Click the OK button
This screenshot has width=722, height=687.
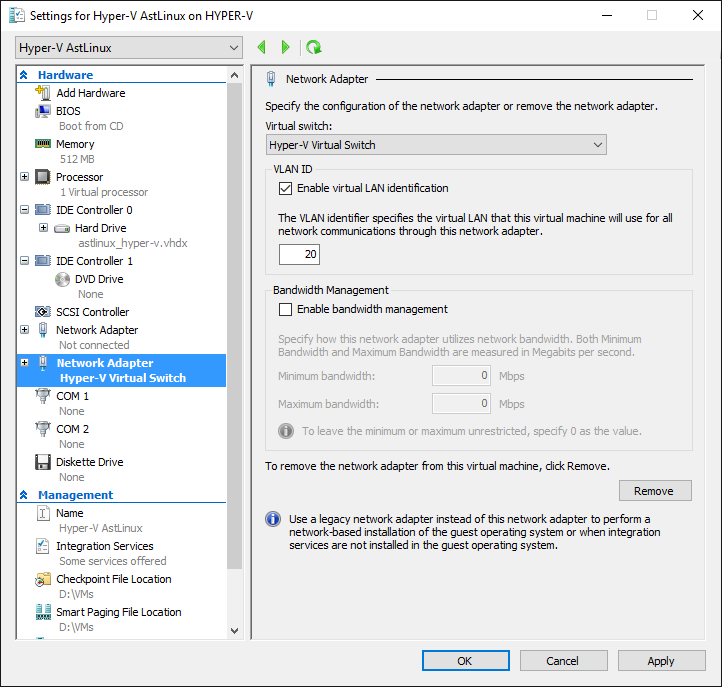click(x=466, y=661)
